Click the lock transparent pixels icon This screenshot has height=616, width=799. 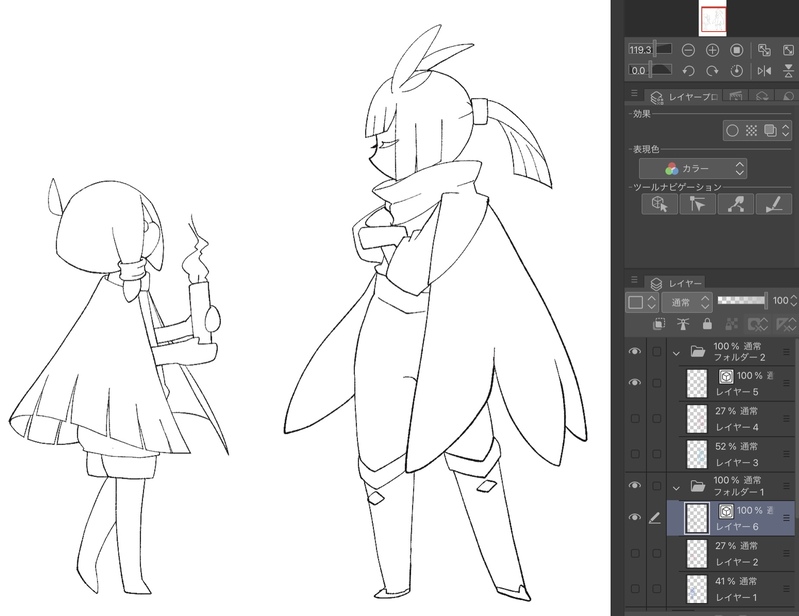[x=731, y=324]
